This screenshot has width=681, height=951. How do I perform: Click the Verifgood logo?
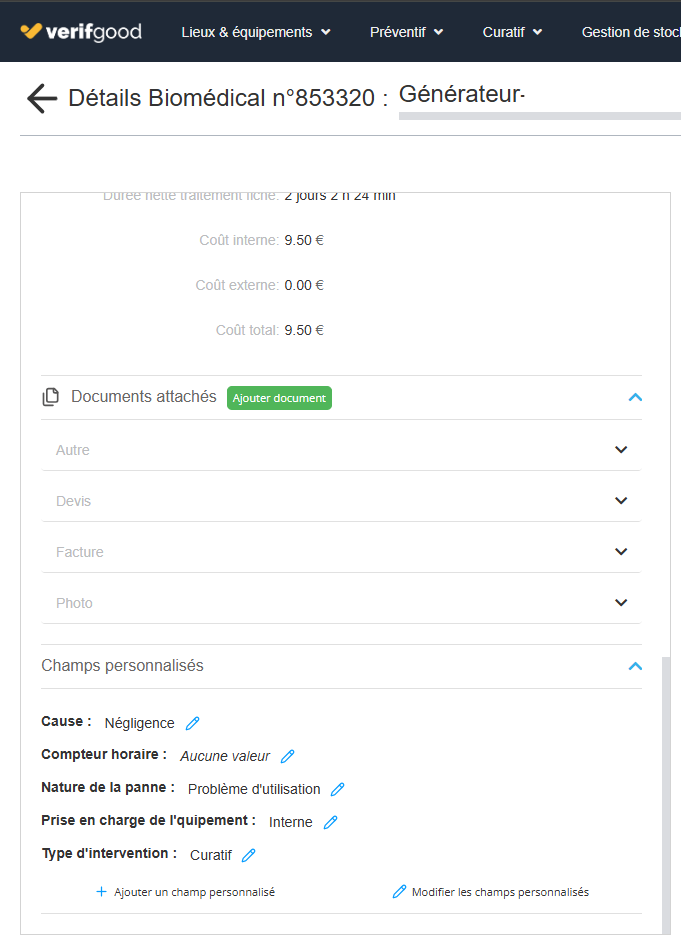[81, 32]
